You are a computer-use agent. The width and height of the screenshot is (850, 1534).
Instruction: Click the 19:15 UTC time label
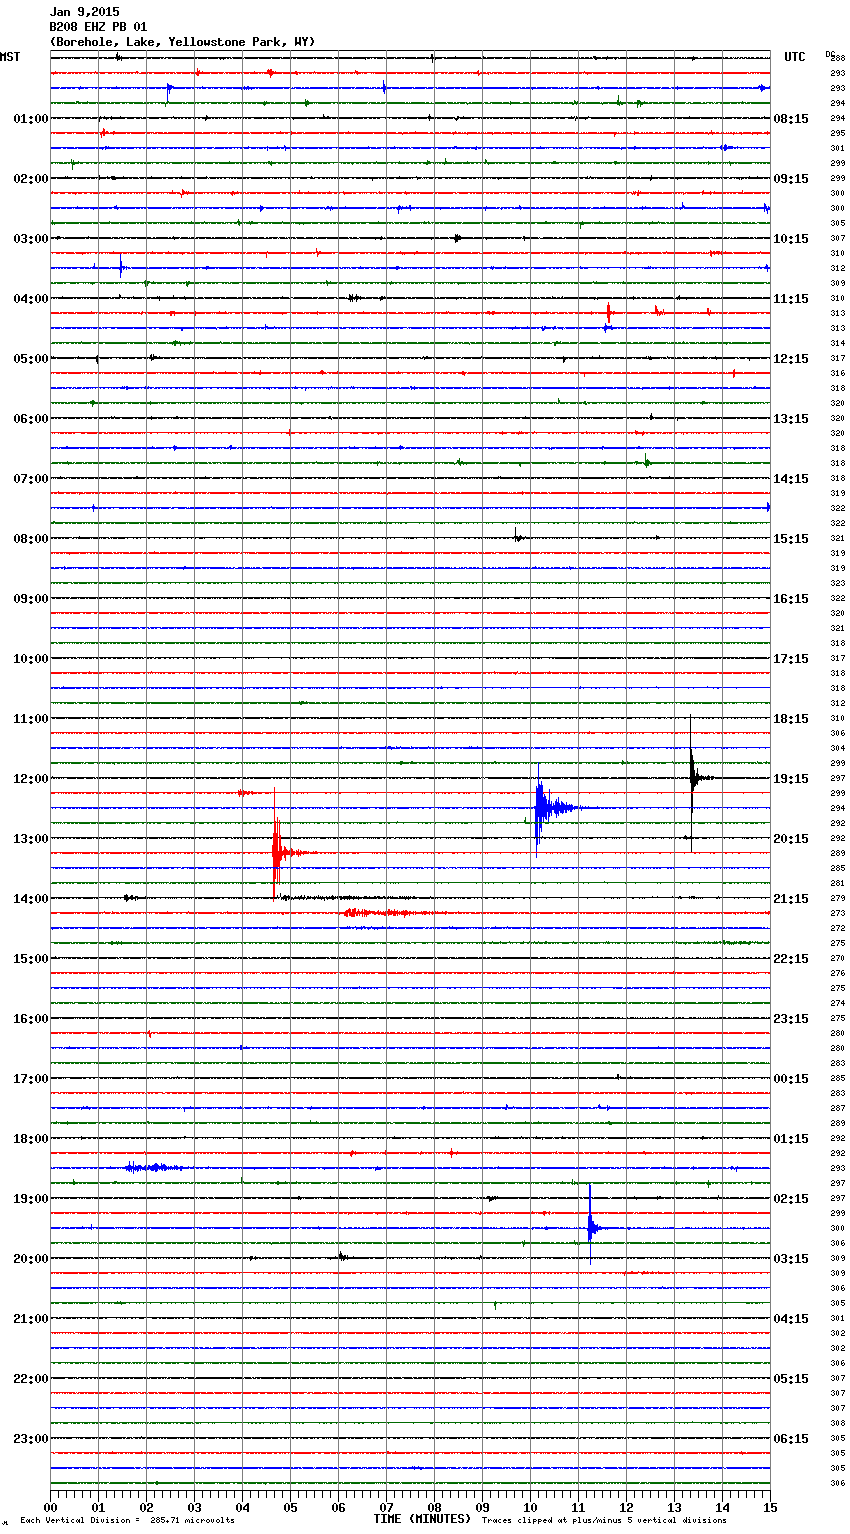click(791, 779)
